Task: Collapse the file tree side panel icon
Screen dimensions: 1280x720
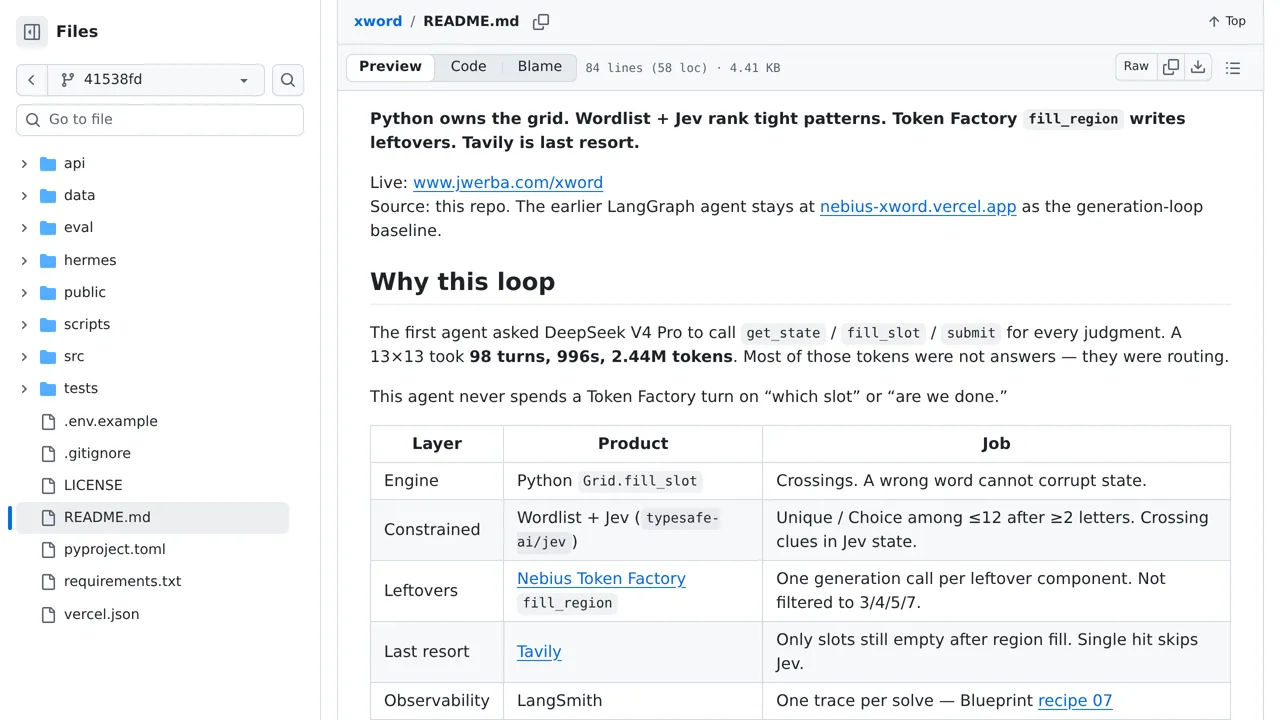Action: click(x=32, y=32)
